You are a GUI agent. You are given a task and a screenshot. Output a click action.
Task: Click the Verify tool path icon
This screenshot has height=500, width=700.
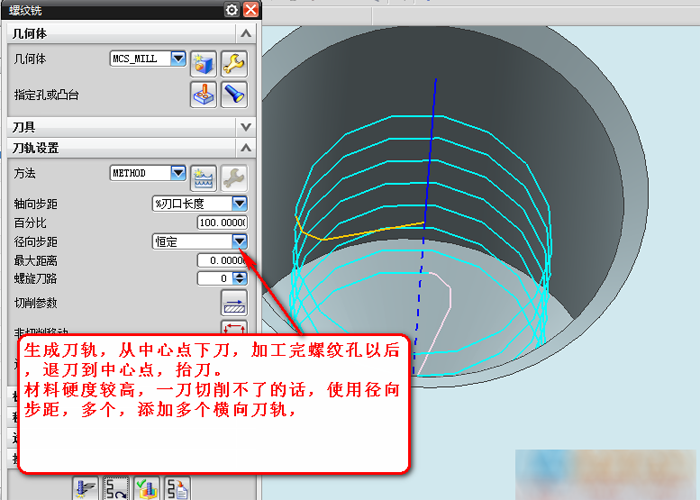click(x=146, y=488)
